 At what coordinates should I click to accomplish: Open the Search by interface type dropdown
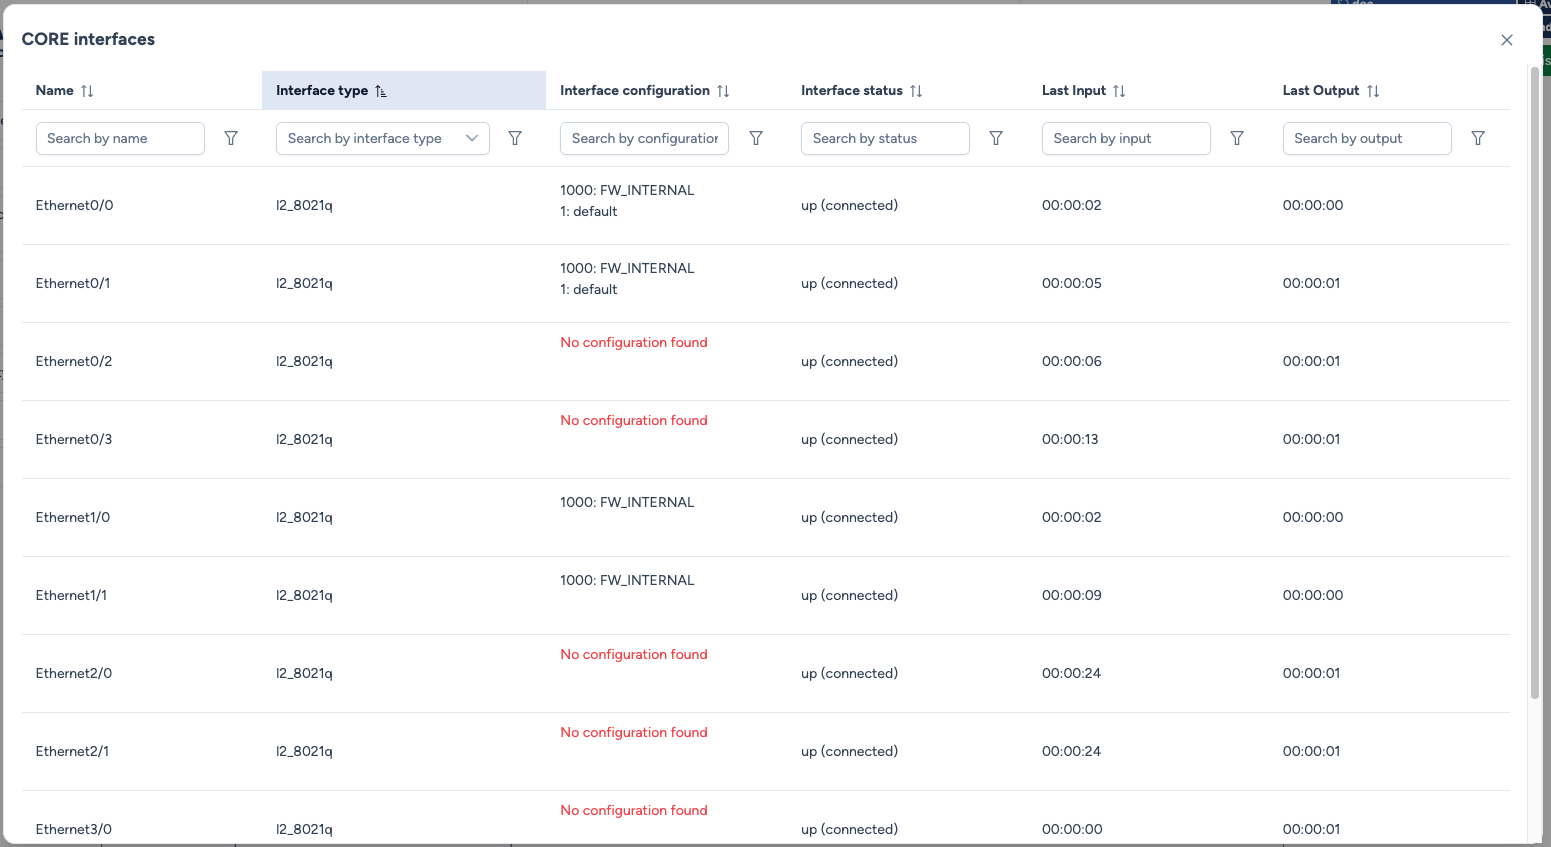pos(382,138)
